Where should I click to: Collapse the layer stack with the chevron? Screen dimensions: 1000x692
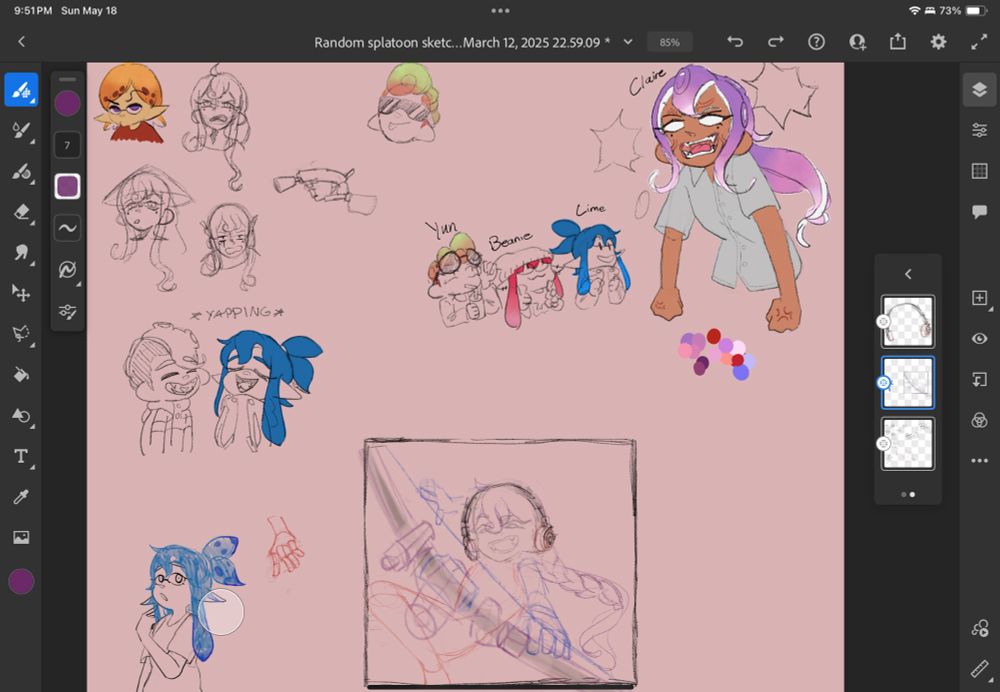(x=908, y=274)
